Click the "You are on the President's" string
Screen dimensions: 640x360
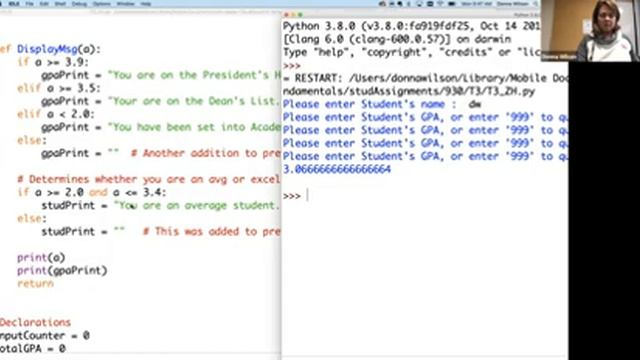click(194, 75)
